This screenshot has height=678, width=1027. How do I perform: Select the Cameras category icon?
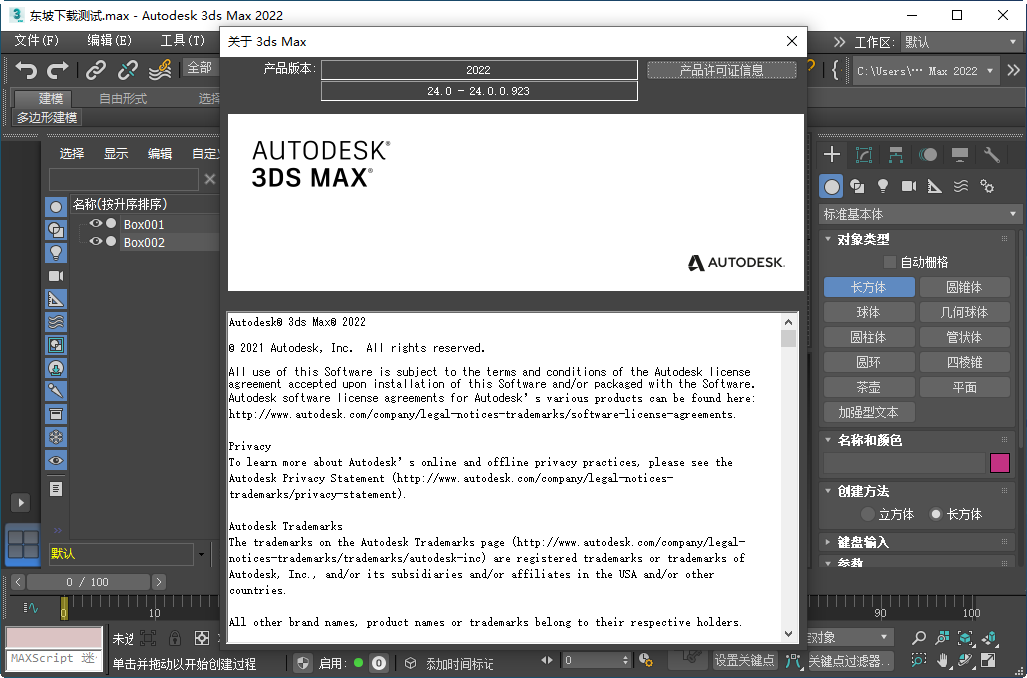(x=910, y=185)
